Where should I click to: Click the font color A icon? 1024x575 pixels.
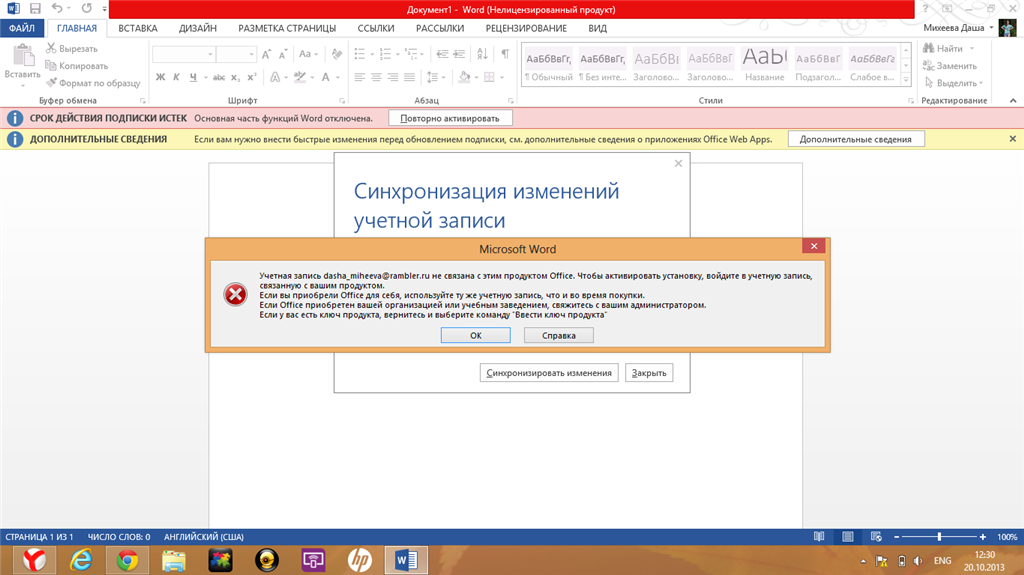325,77
